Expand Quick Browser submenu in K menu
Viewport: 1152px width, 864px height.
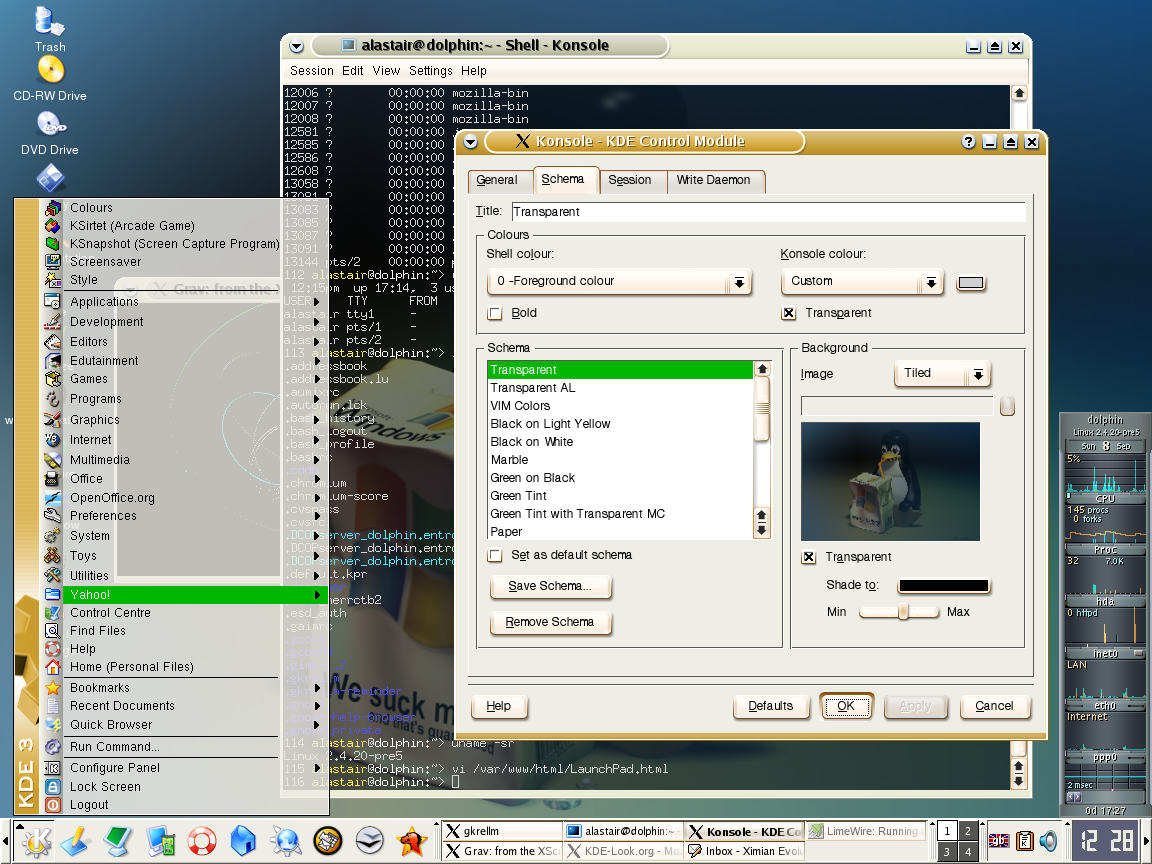coord(184,725)
